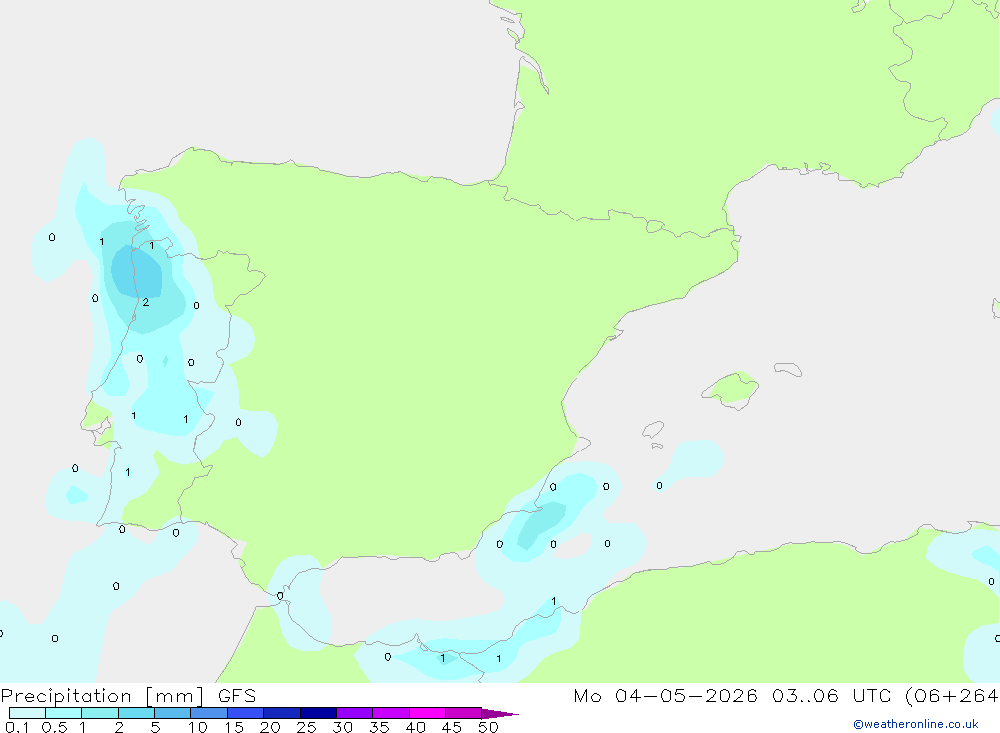Click the "25" legend scale label
Image resolution: width=1000 pixels, height=733 pixels.
(x=307, y=727)
